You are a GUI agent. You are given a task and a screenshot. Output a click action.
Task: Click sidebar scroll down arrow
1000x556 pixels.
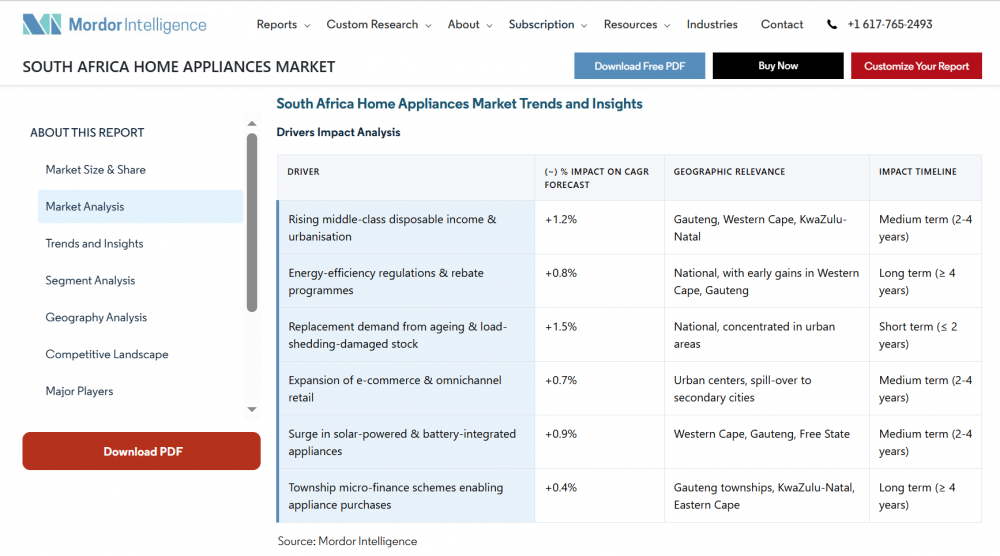point(252,409)
